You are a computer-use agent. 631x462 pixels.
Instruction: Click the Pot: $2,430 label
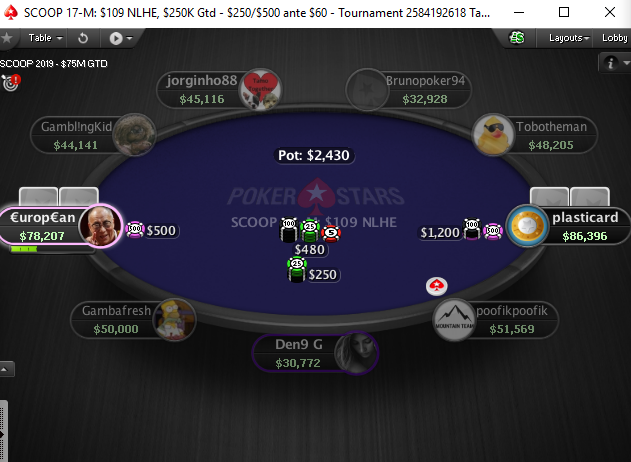click(314, 155)
